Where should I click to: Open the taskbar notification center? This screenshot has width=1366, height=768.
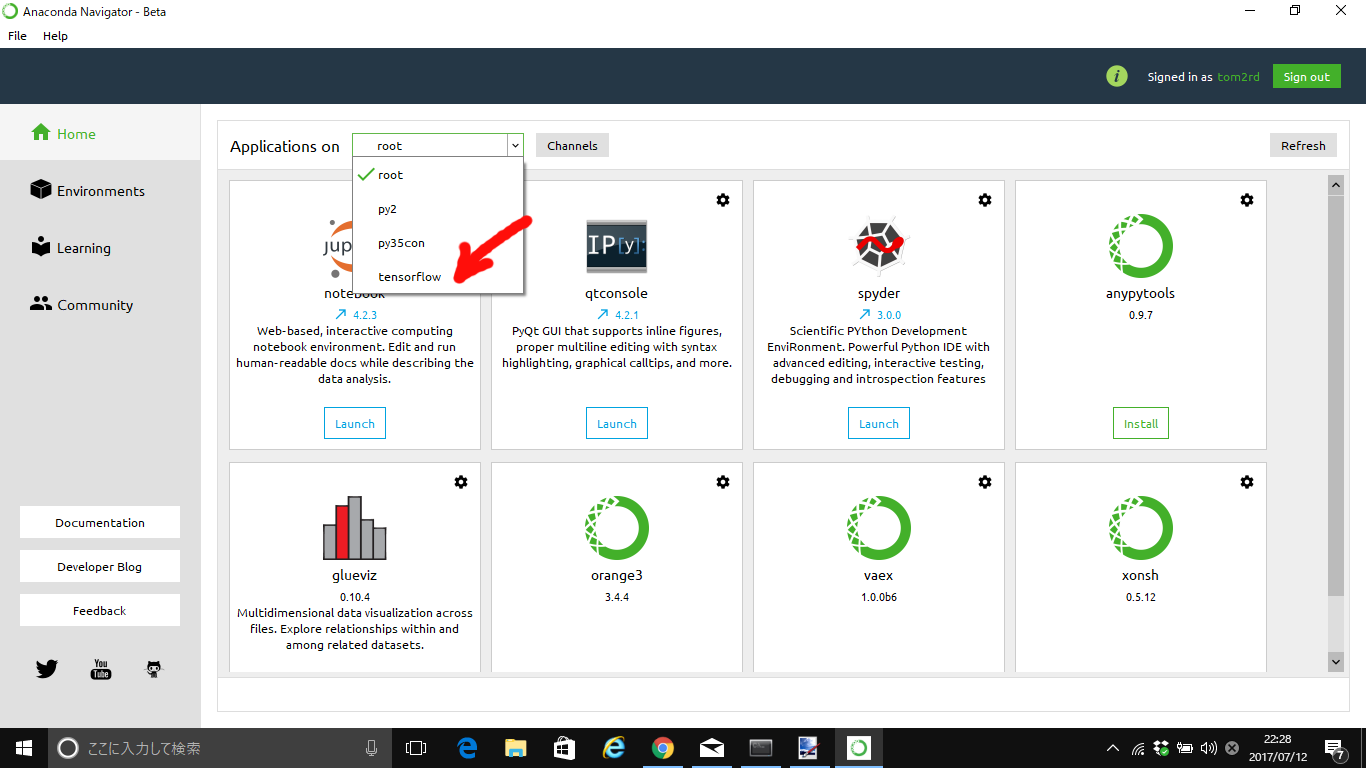[x=1336, y=748]
